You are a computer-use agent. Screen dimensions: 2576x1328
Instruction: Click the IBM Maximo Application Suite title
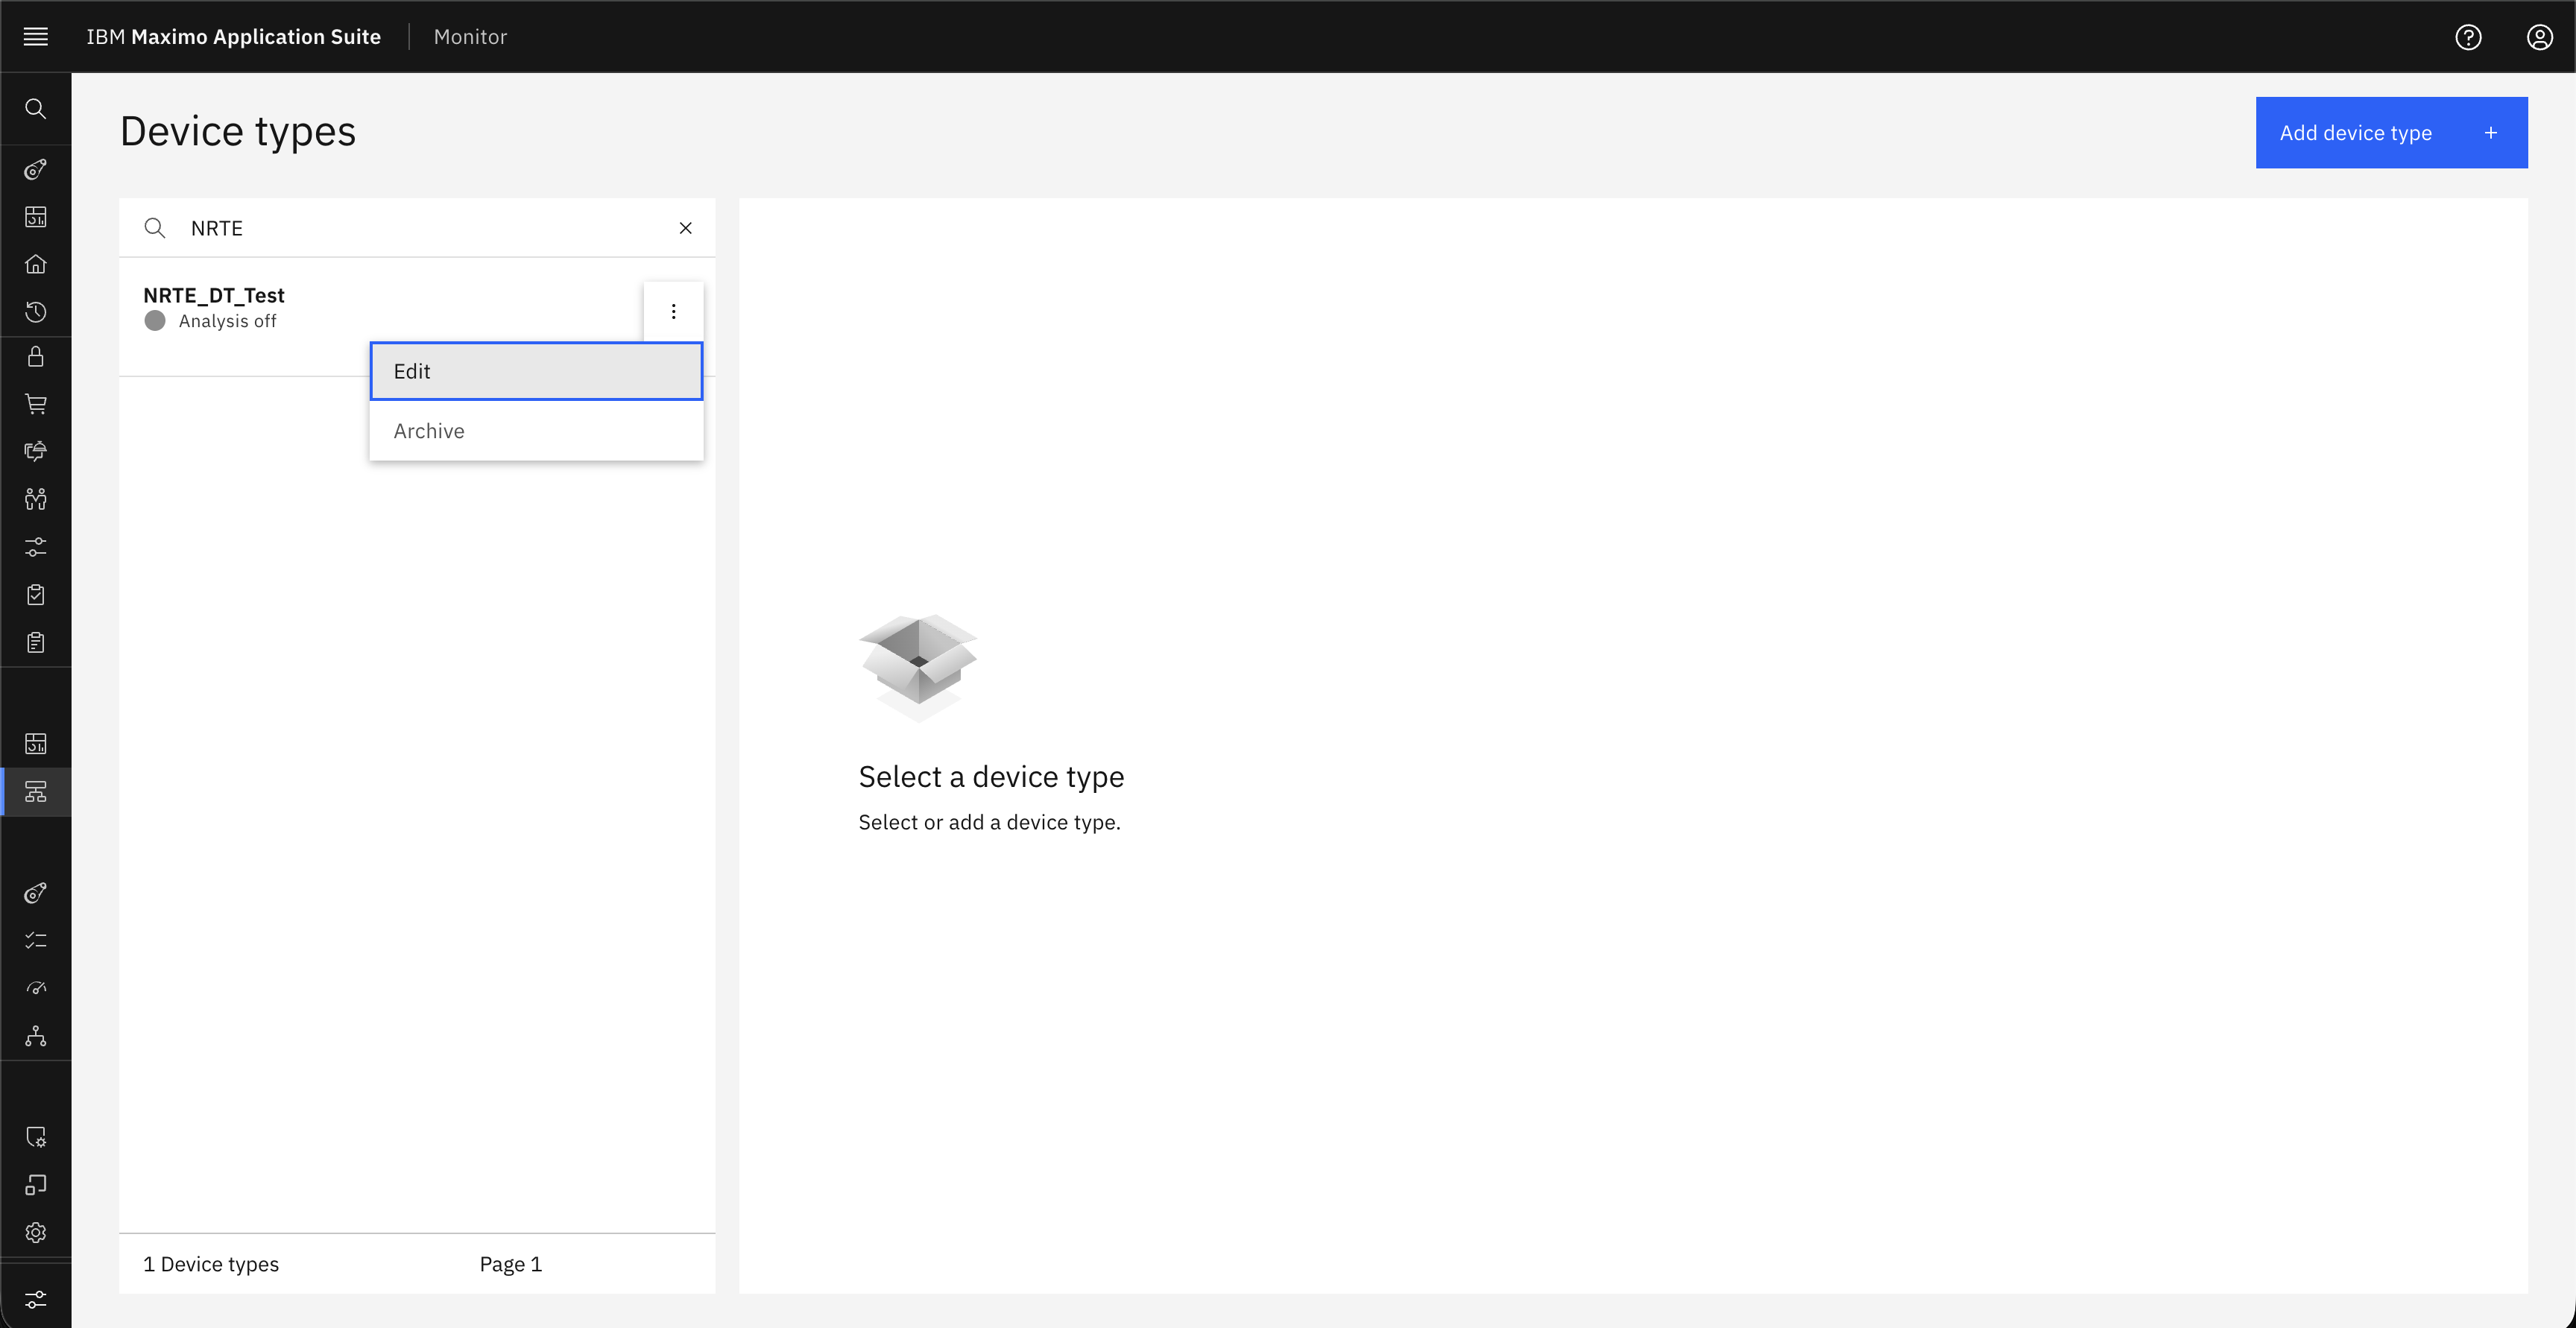[233, 37]
